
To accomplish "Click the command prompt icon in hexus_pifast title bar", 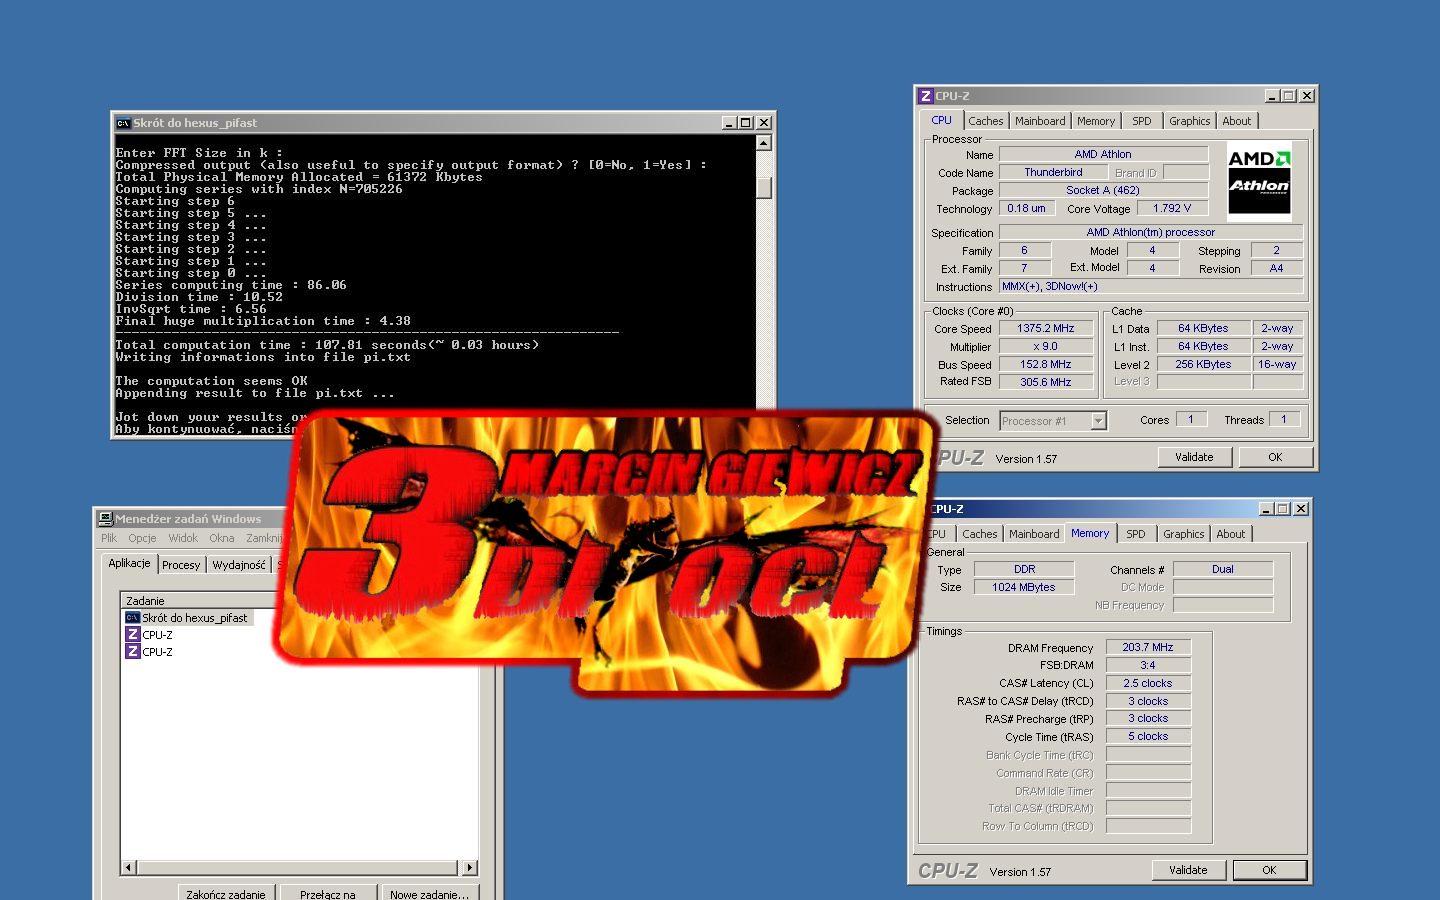I will 123,123.
